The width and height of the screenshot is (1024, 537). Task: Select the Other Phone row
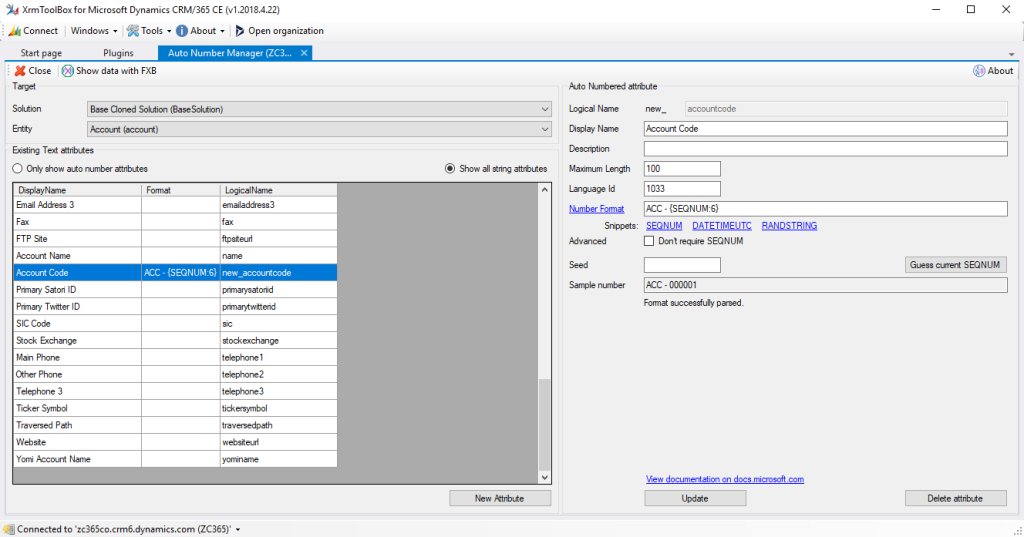[175, 374]
